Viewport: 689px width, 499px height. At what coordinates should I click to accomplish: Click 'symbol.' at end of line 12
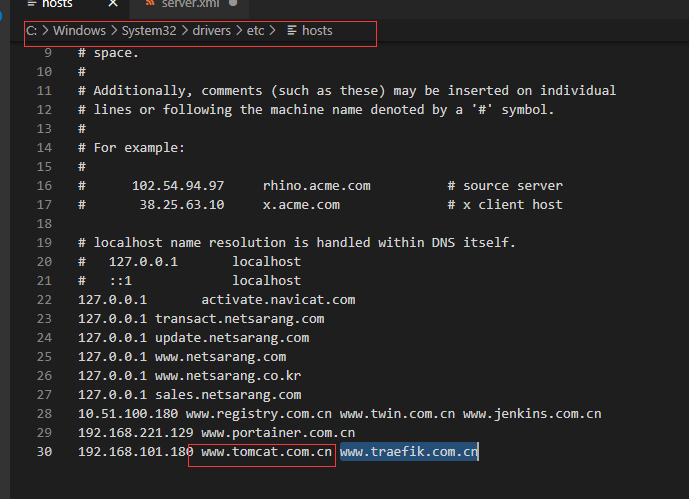(x=528, y=110)
